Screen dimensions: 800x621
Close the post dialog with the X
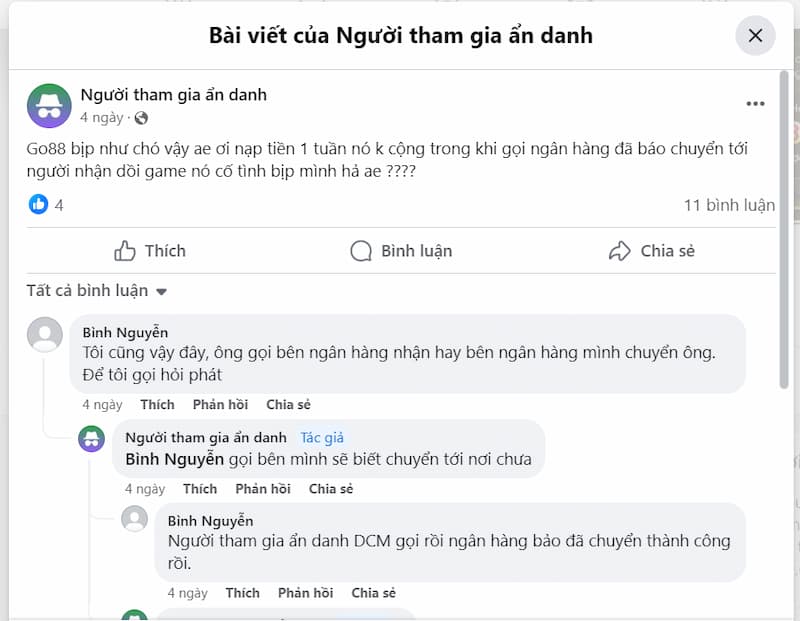tap(756, 35)
